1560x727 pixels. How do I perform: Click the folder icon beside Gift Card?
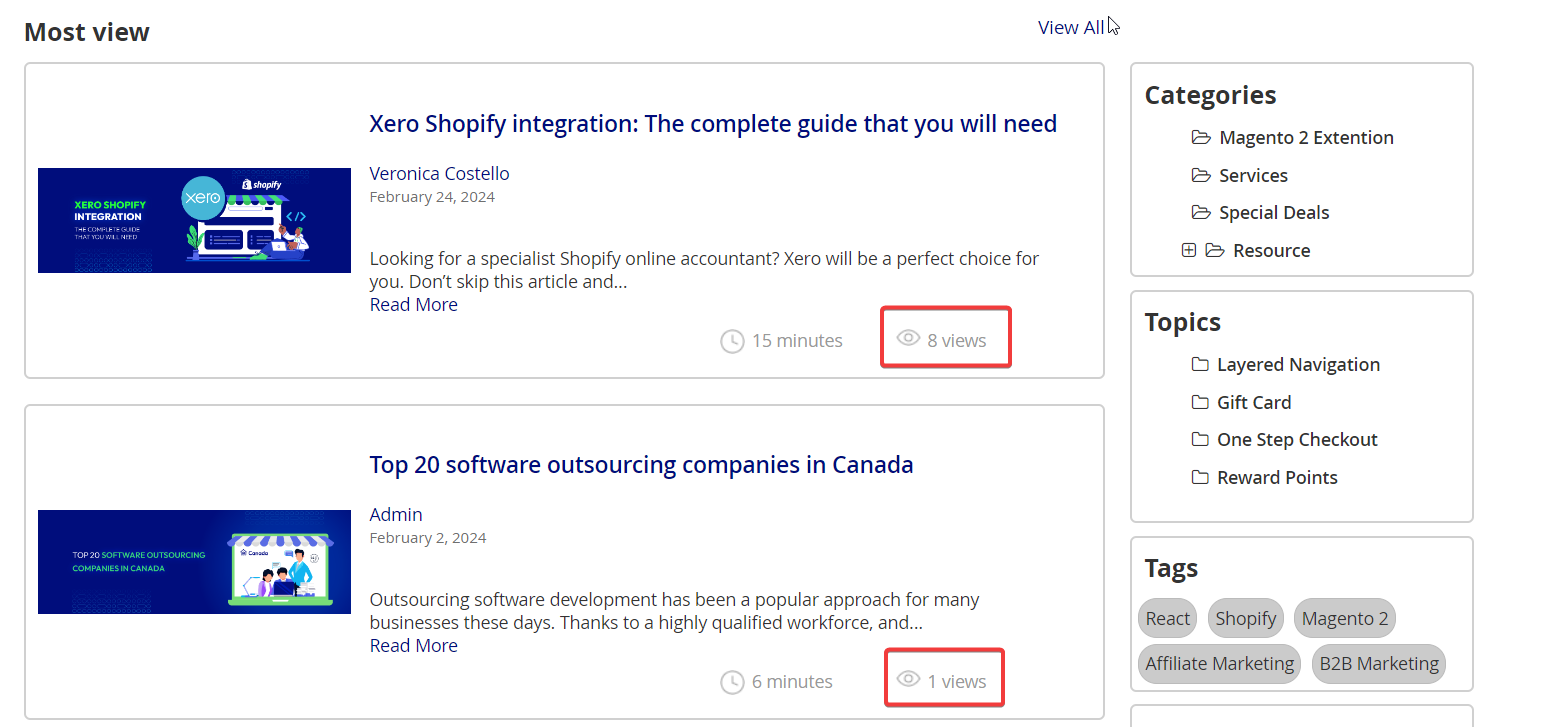tap(1200, 402)
